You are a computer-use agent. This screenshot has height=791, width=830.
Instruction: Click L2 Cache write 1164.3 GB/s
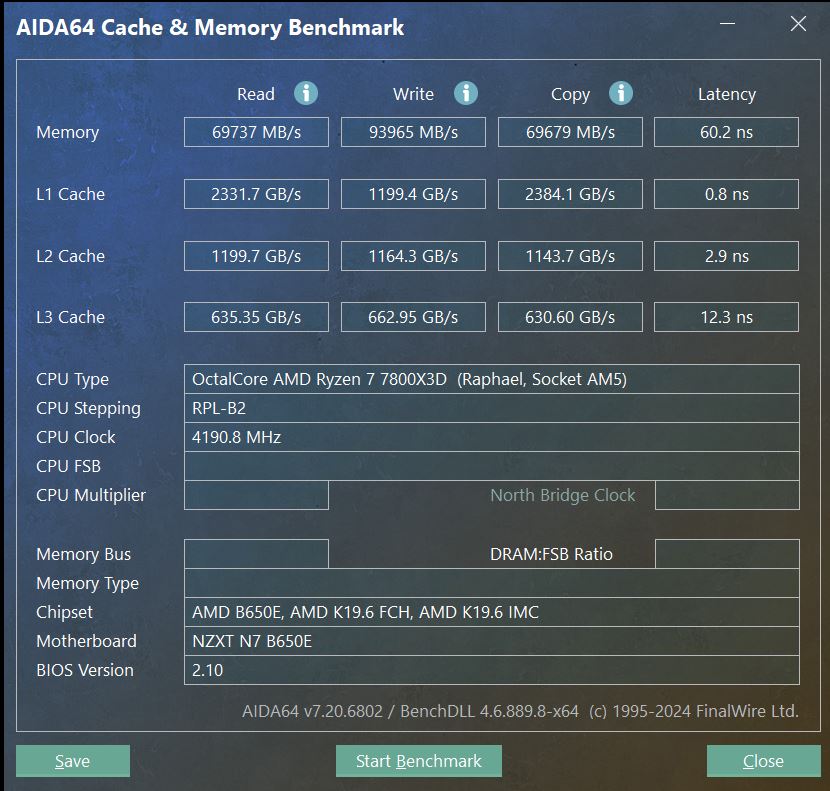(413, 256)
